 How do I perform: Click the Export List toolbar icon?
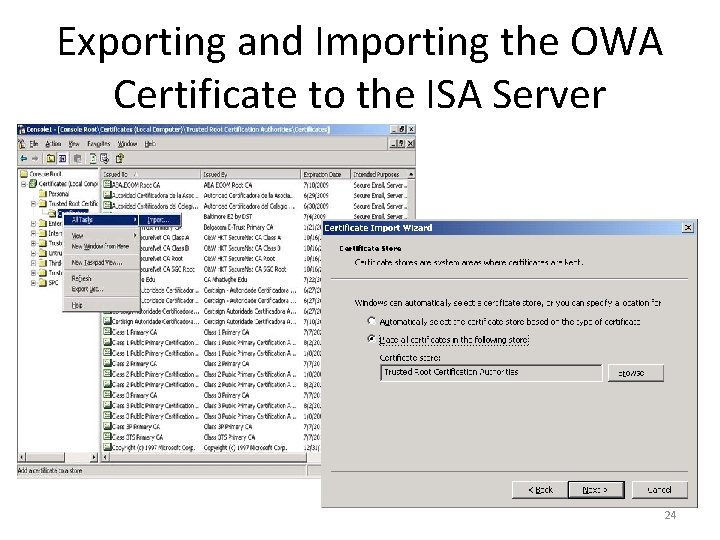(x=105, y=158)
